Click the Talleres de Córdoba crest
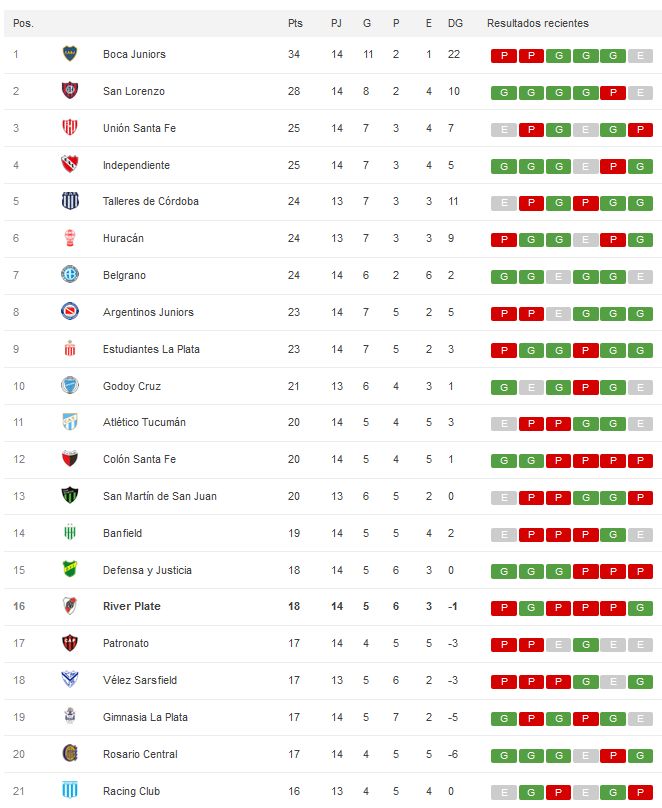The width and height of the screenshot is (662, 808). pos(70,201)
